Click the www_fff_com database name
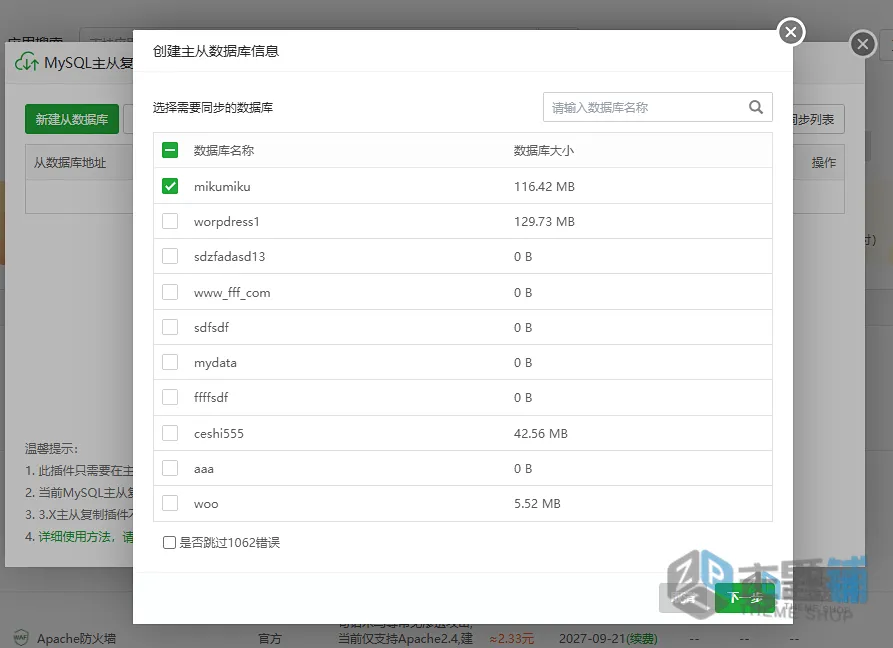Viewport: 893px width, 648px height. point(232,293)
